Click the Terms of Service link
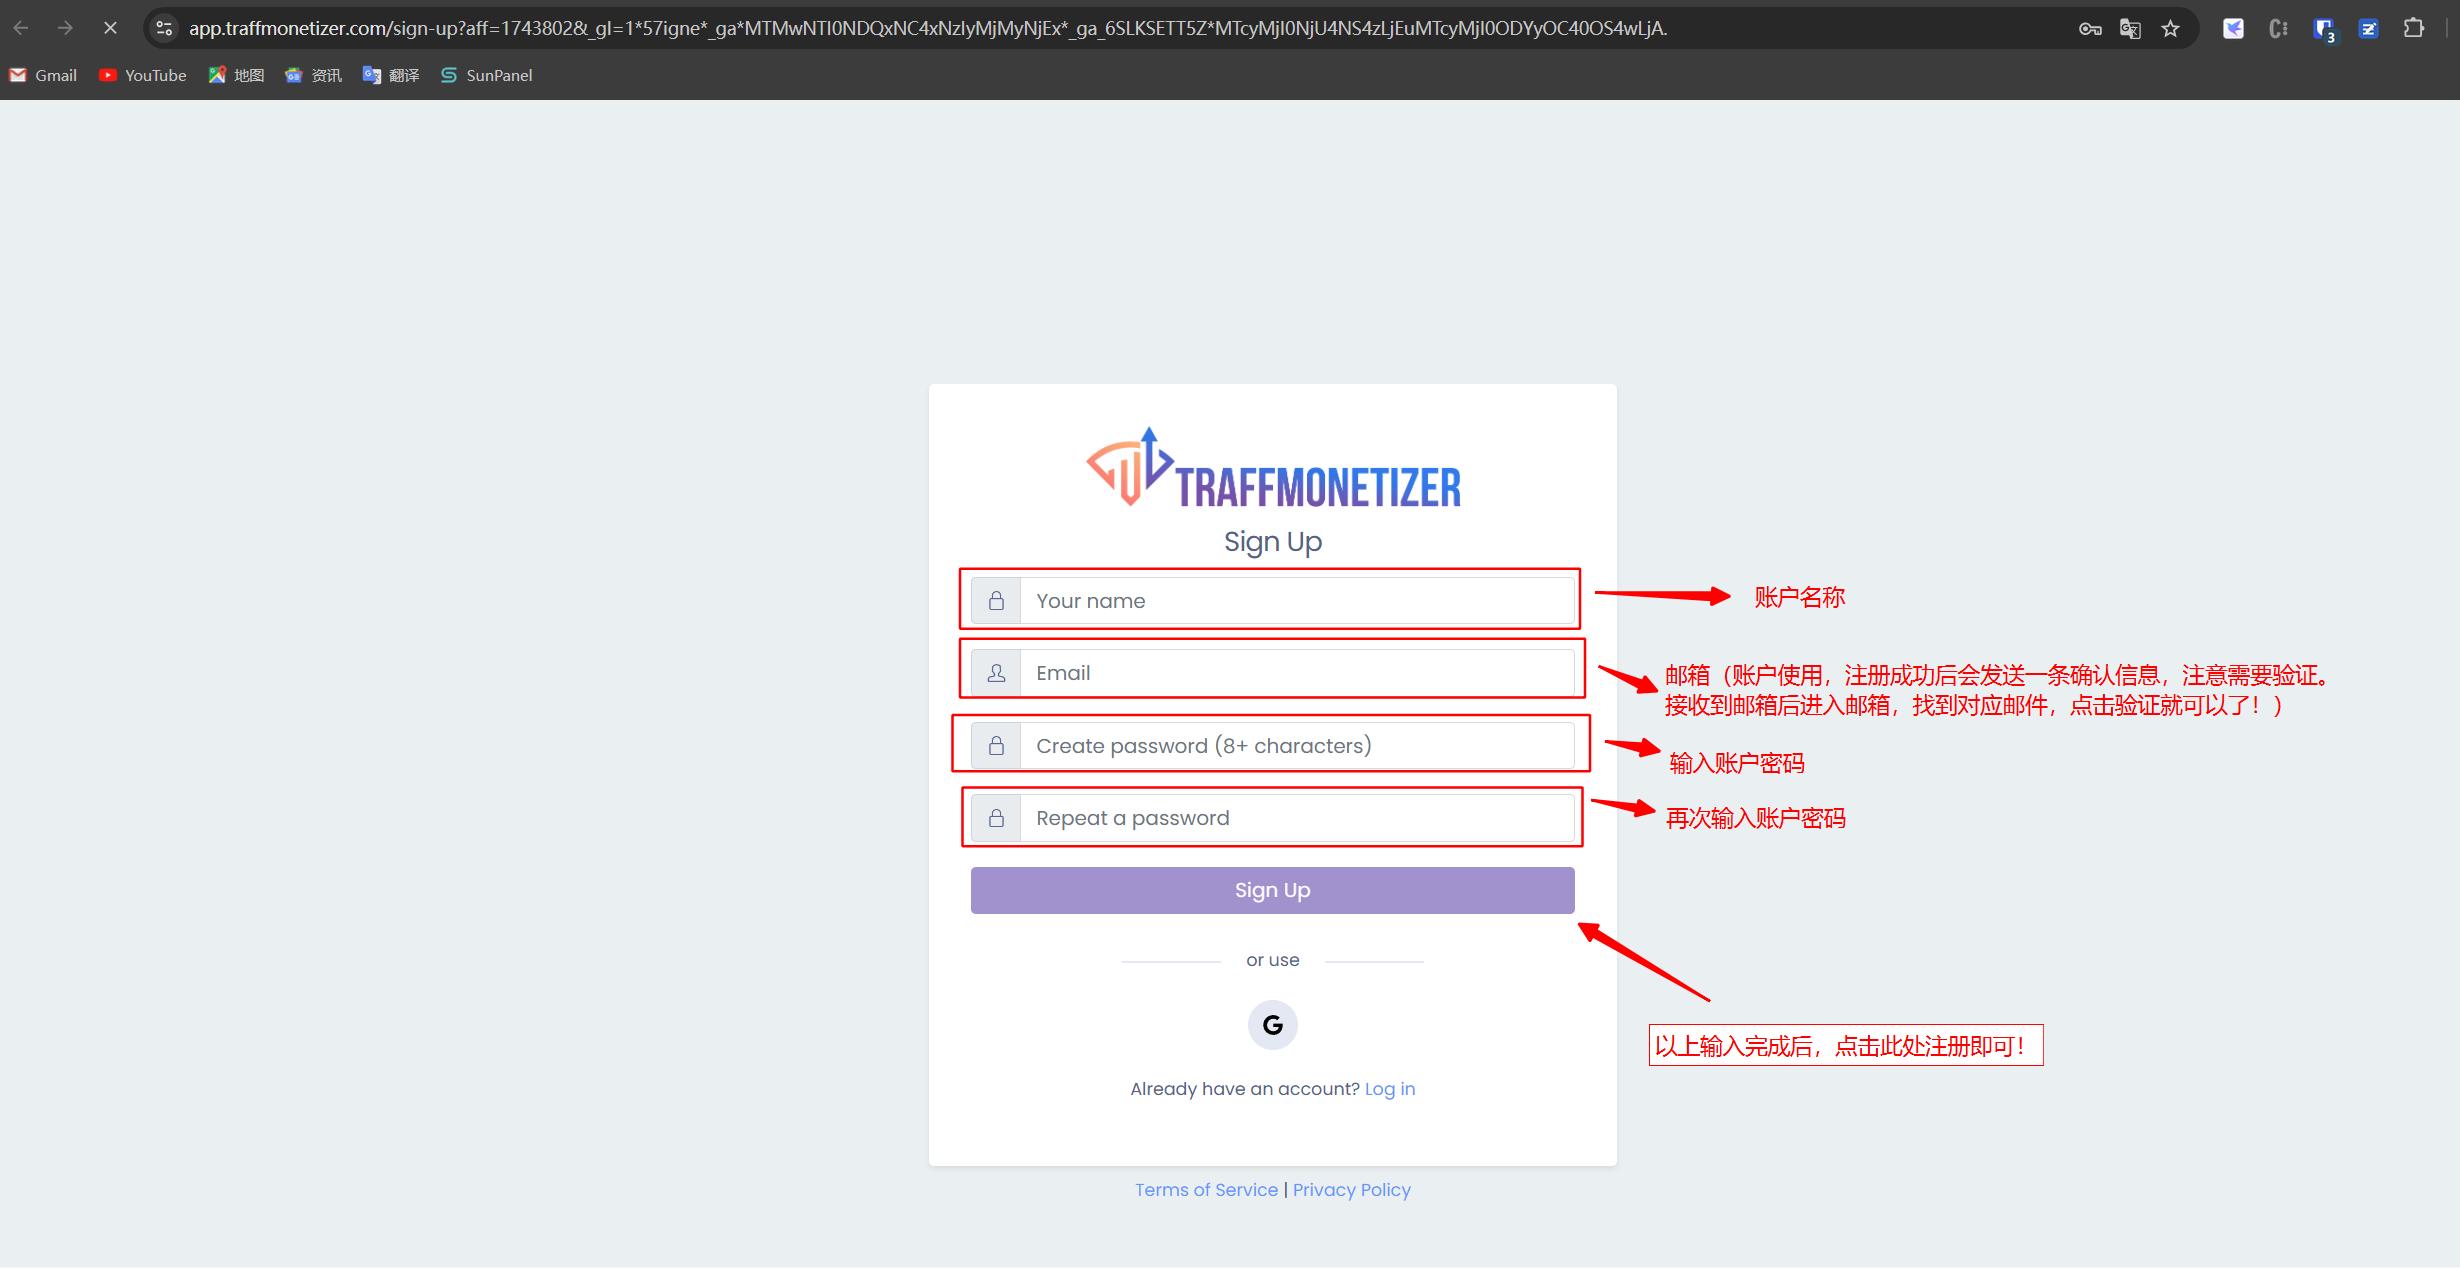This screenshot has height=1268, width=2460. (1207, 1189)
